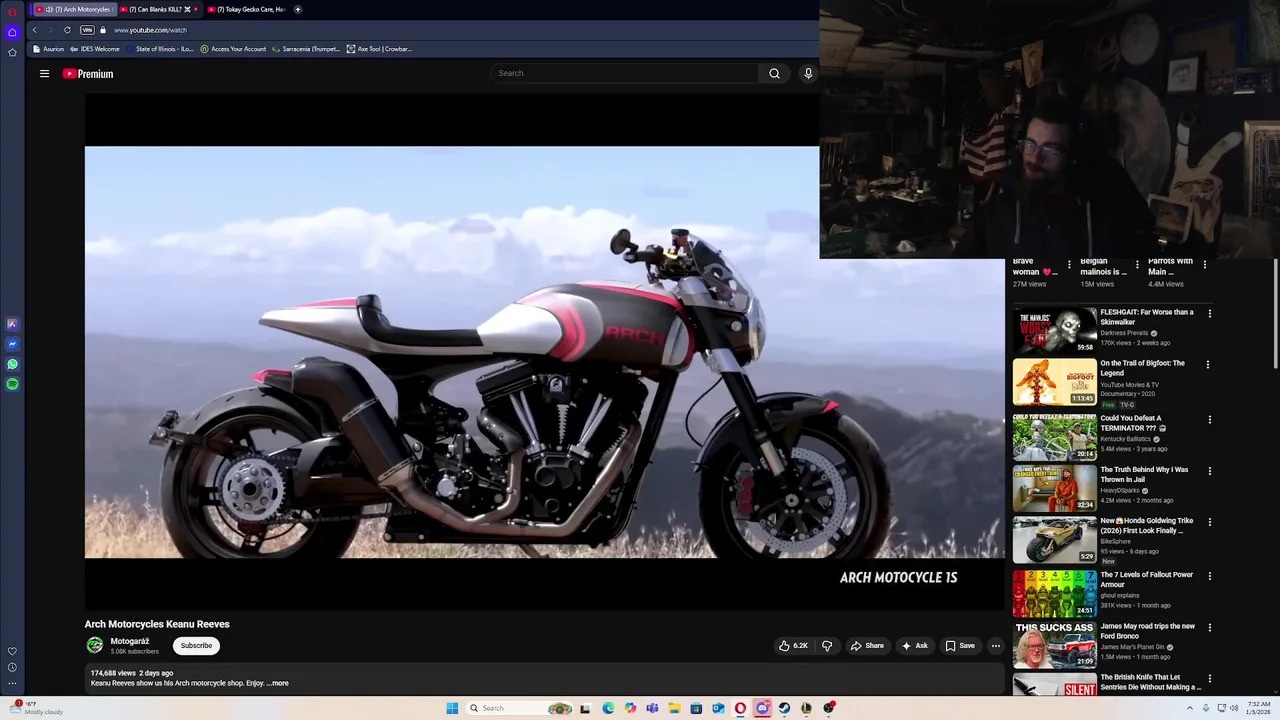Open a new browser tab
1280x720 pixels.
click(x=297, y=9)
